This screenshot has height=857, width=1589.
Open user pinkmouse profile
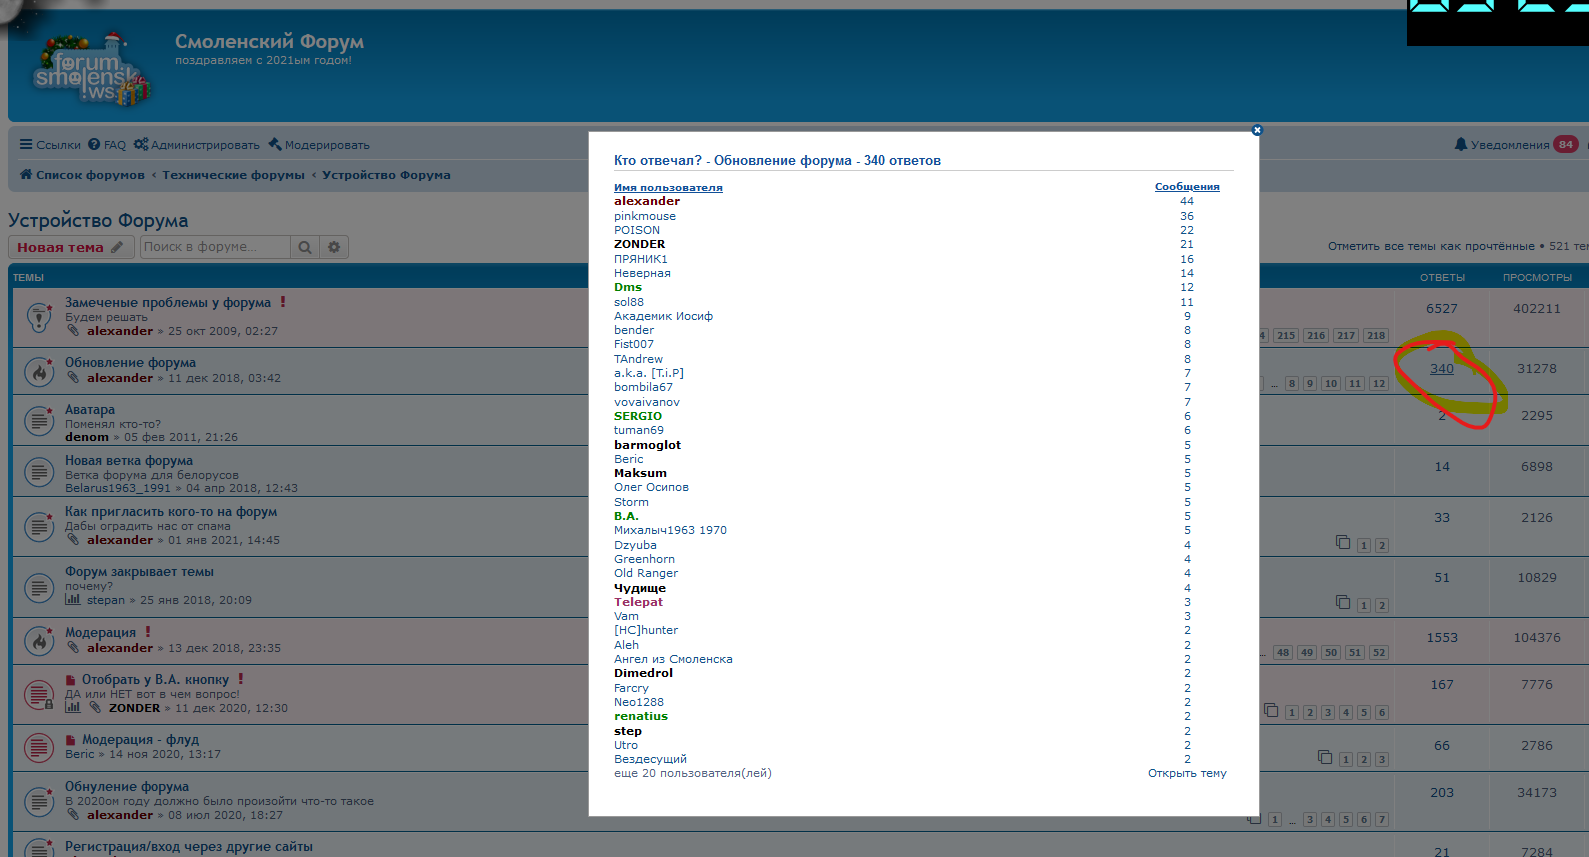pyautogui.click(x=645, y=216)
